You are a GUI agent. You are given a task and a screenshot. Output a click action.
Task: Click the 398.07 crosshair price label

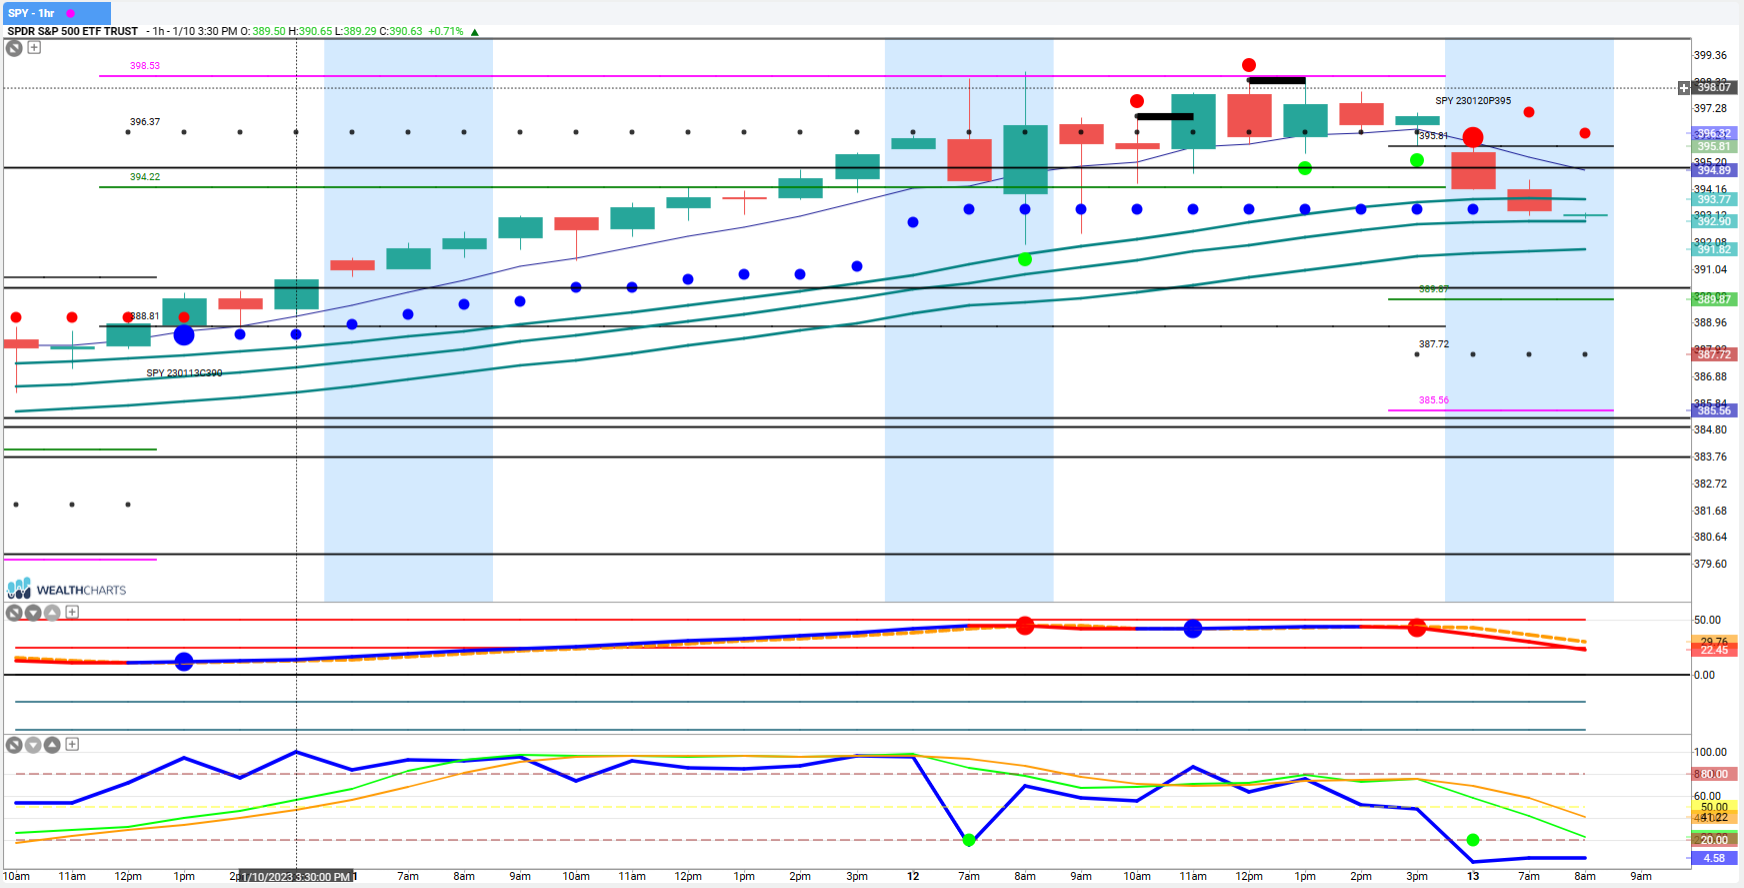pos(1714,88)
